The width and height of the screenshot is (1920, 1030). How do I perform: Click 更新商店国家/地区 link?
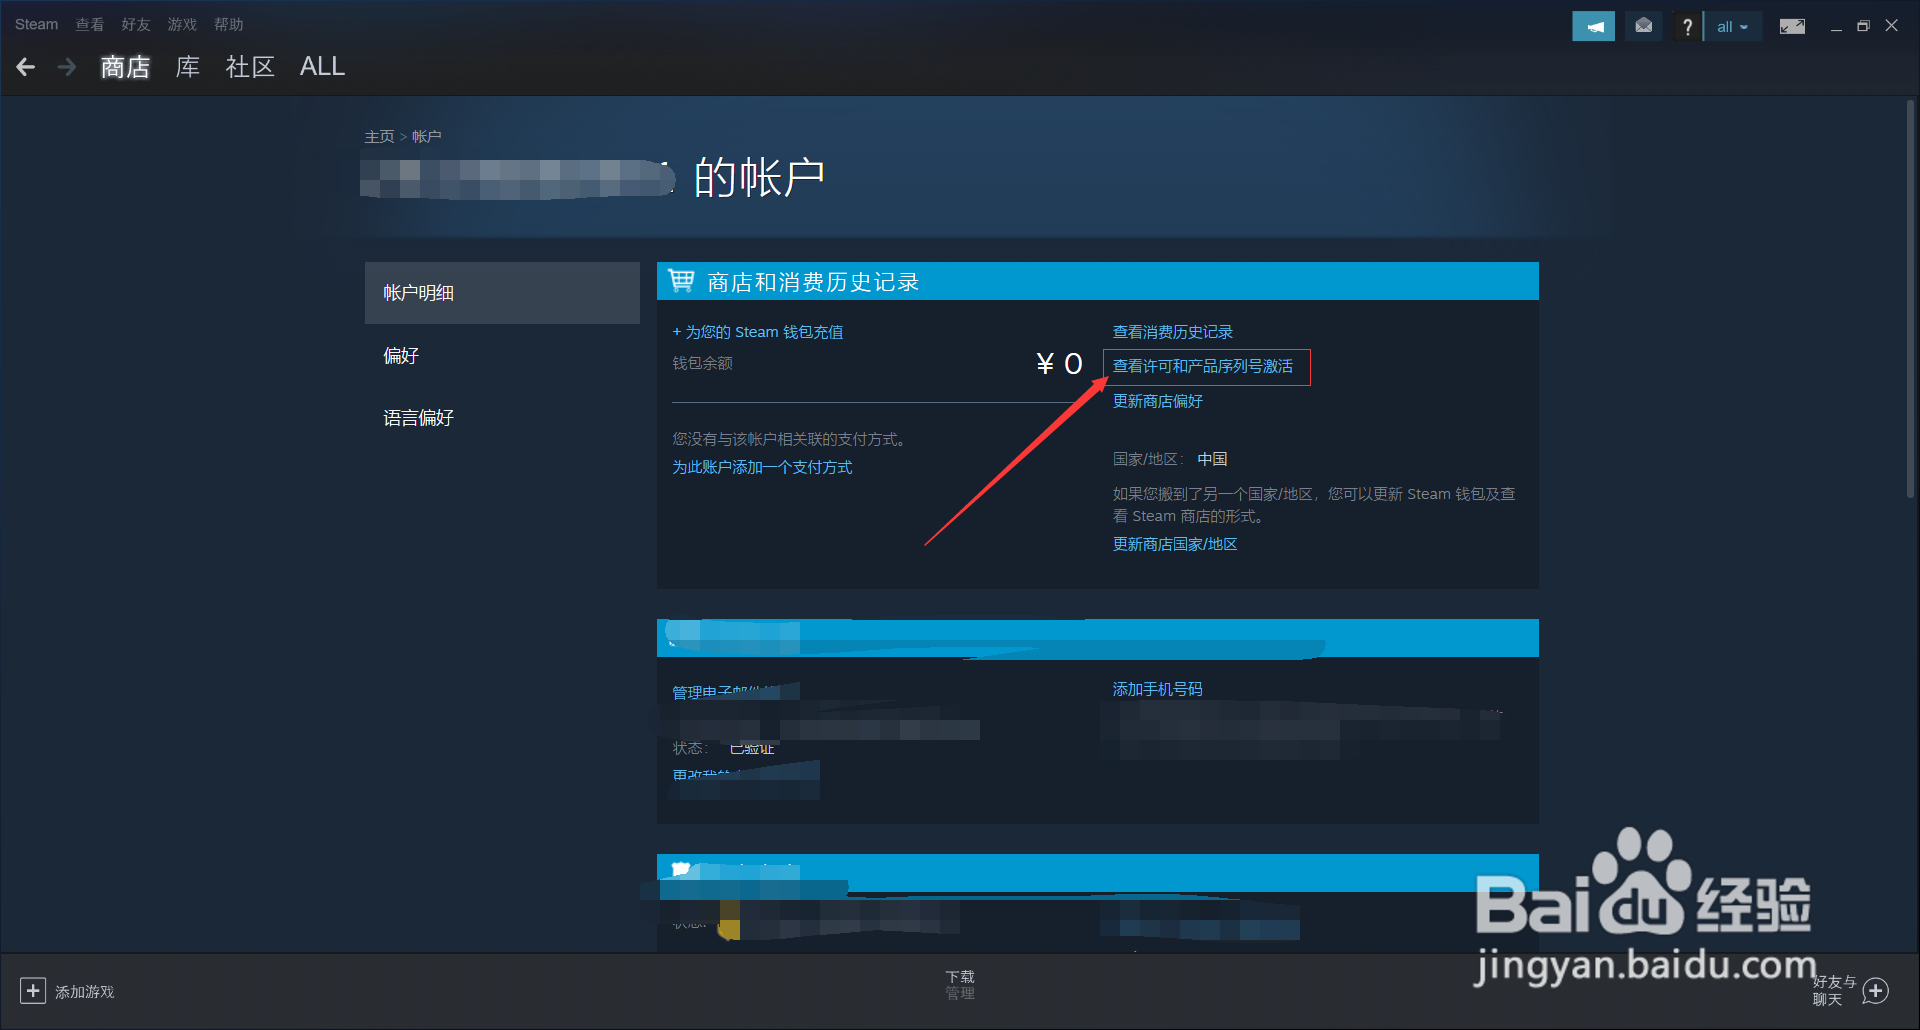(1174, 543)
